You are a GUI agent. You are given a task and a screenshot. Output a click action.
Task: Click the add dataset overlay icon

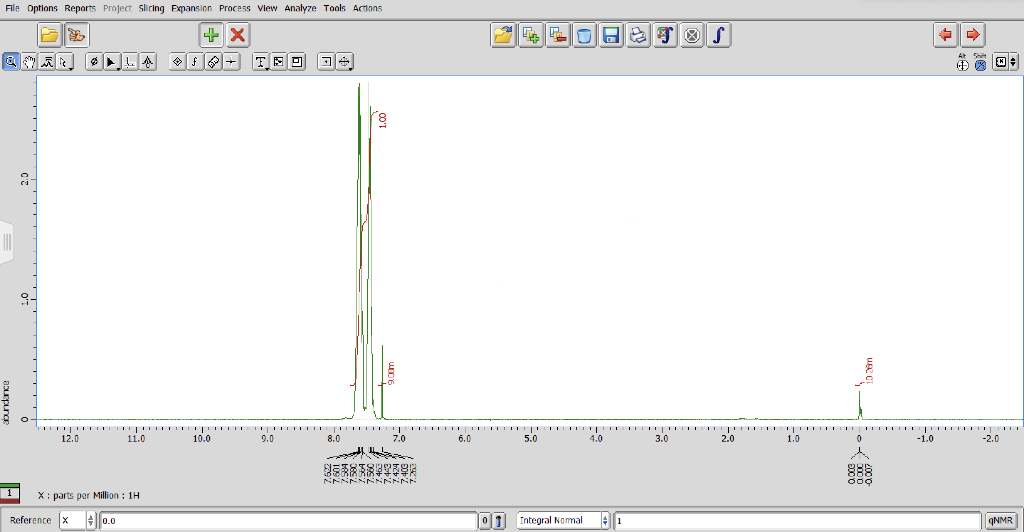point(530,35)
